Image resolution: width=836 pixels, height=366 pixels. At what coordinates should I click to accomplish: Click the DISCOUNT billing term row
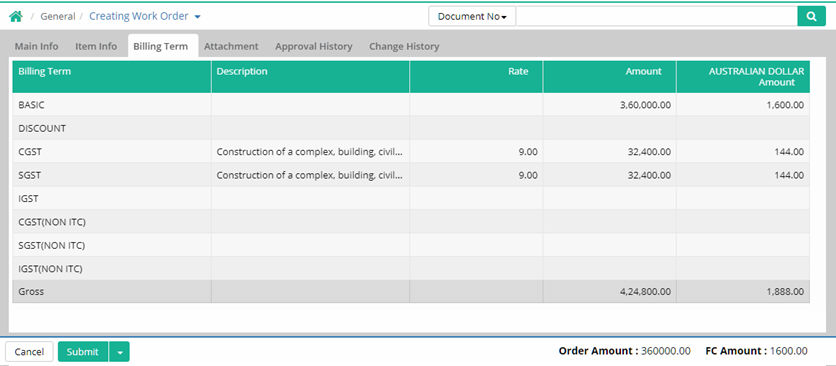click(x=411, y=129)
